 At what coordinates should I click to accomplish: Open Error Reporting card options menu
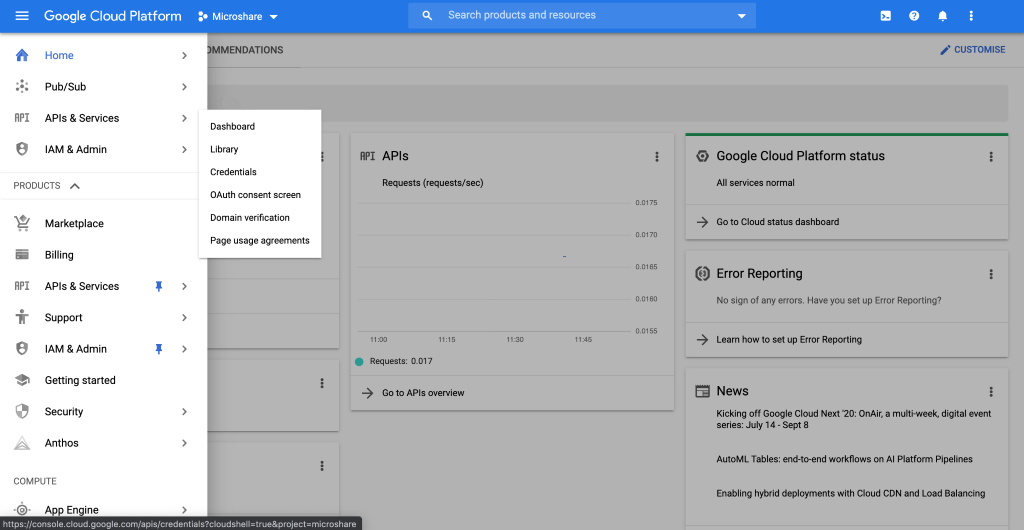tap(991, 274)
